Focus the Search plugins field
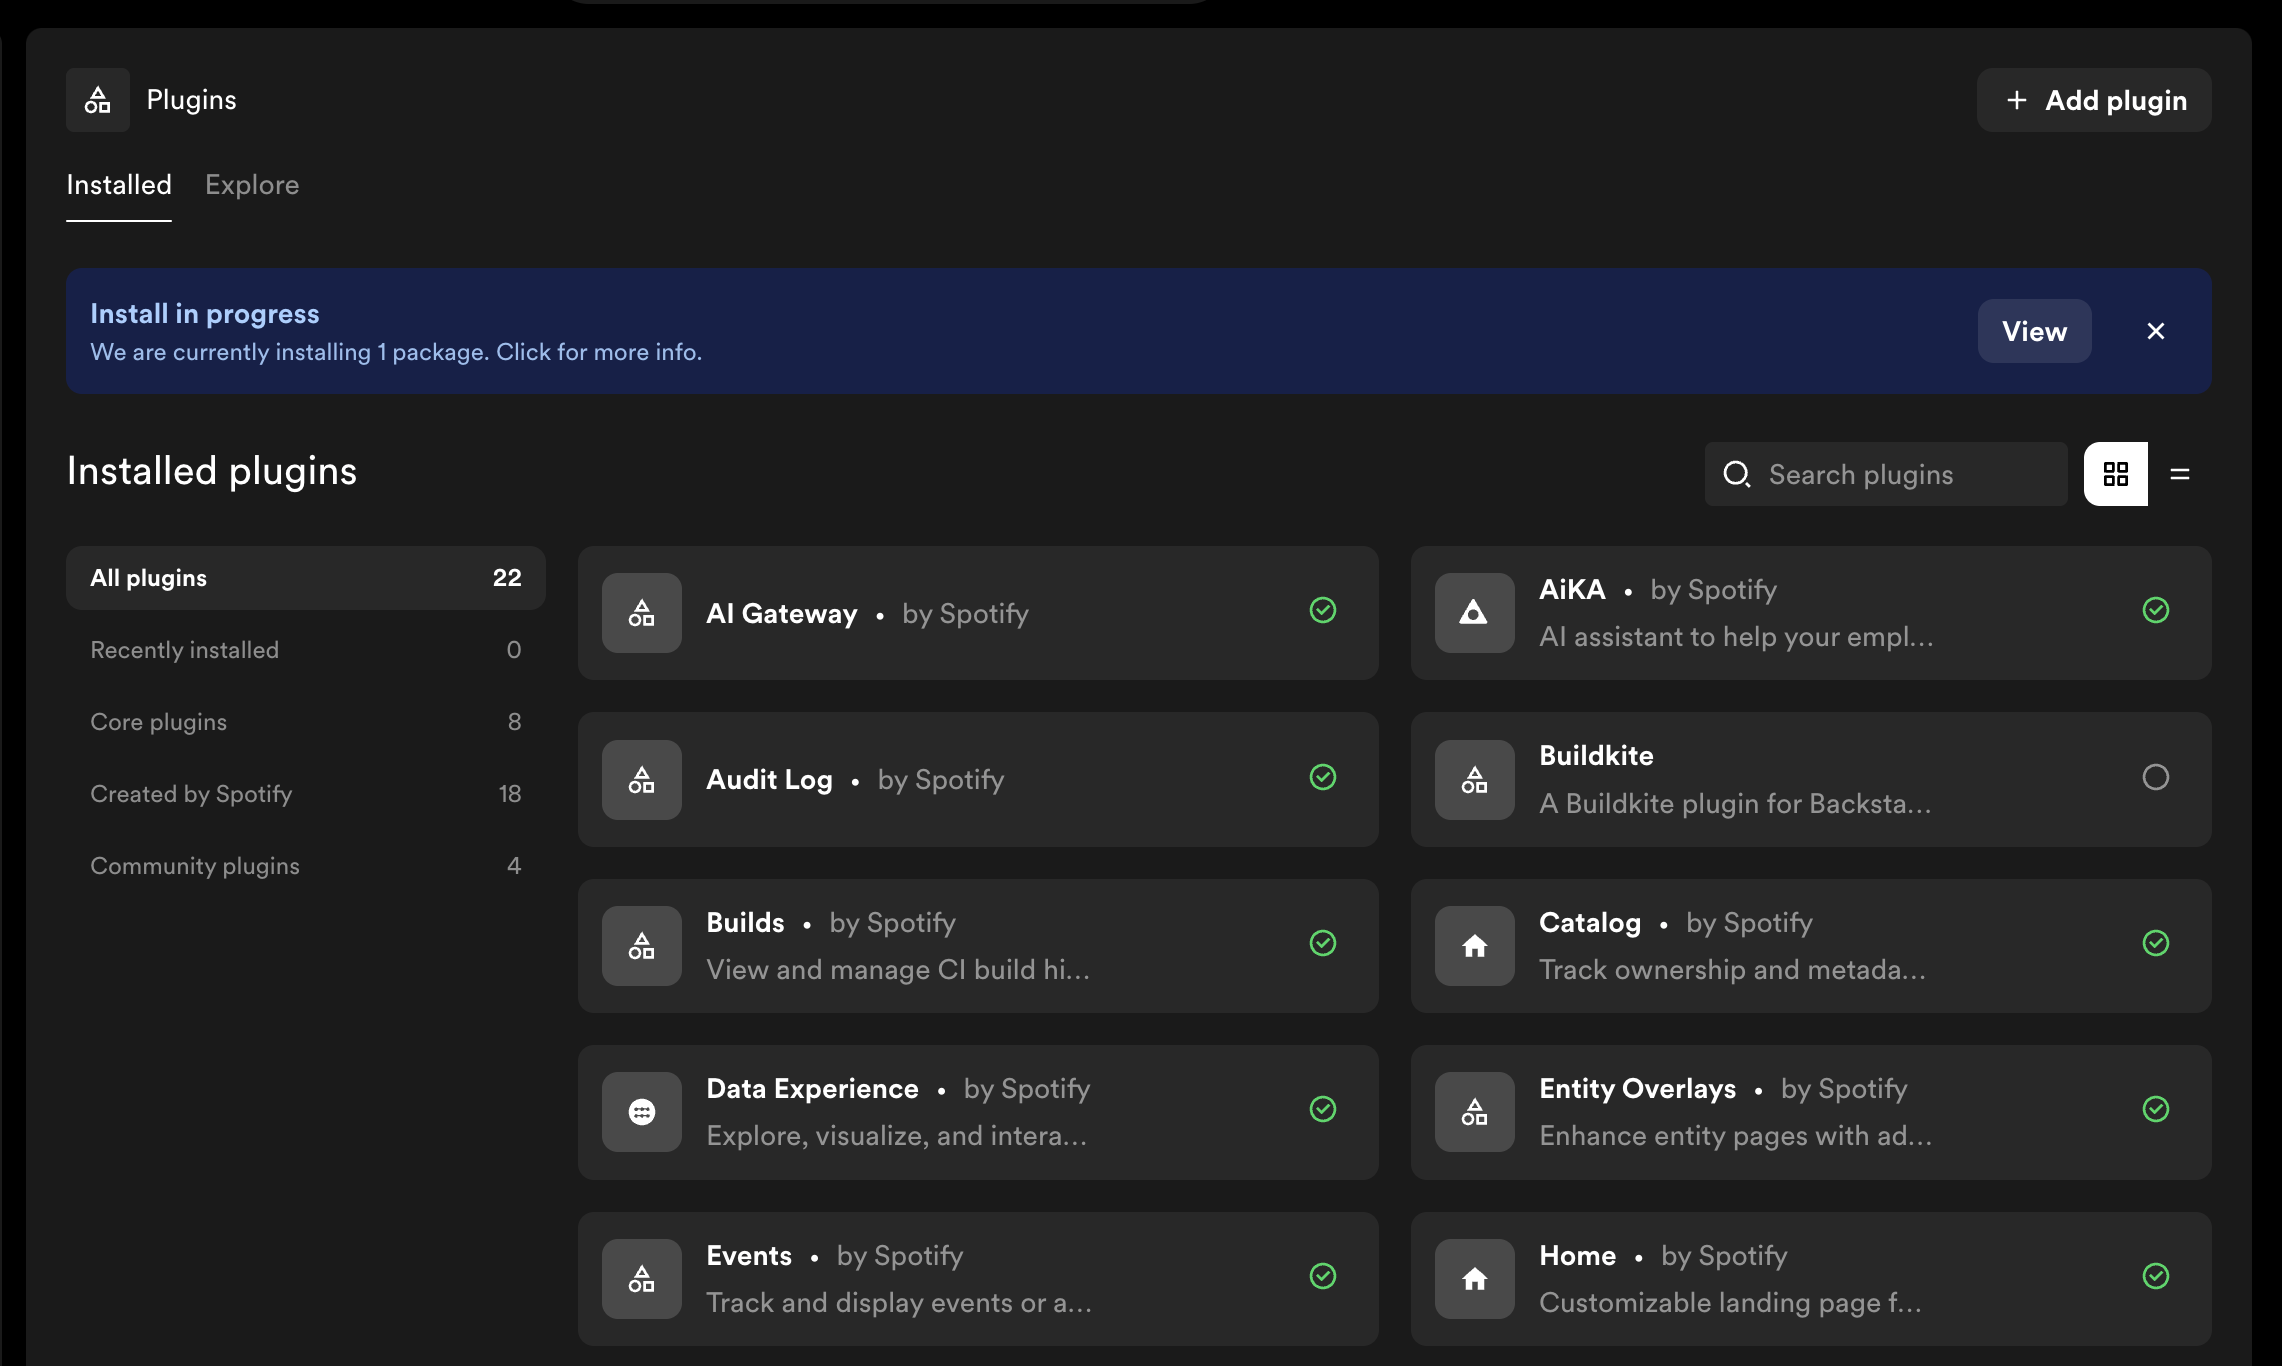This screenshot has height=1366, width=2282. pos(1886,474)
